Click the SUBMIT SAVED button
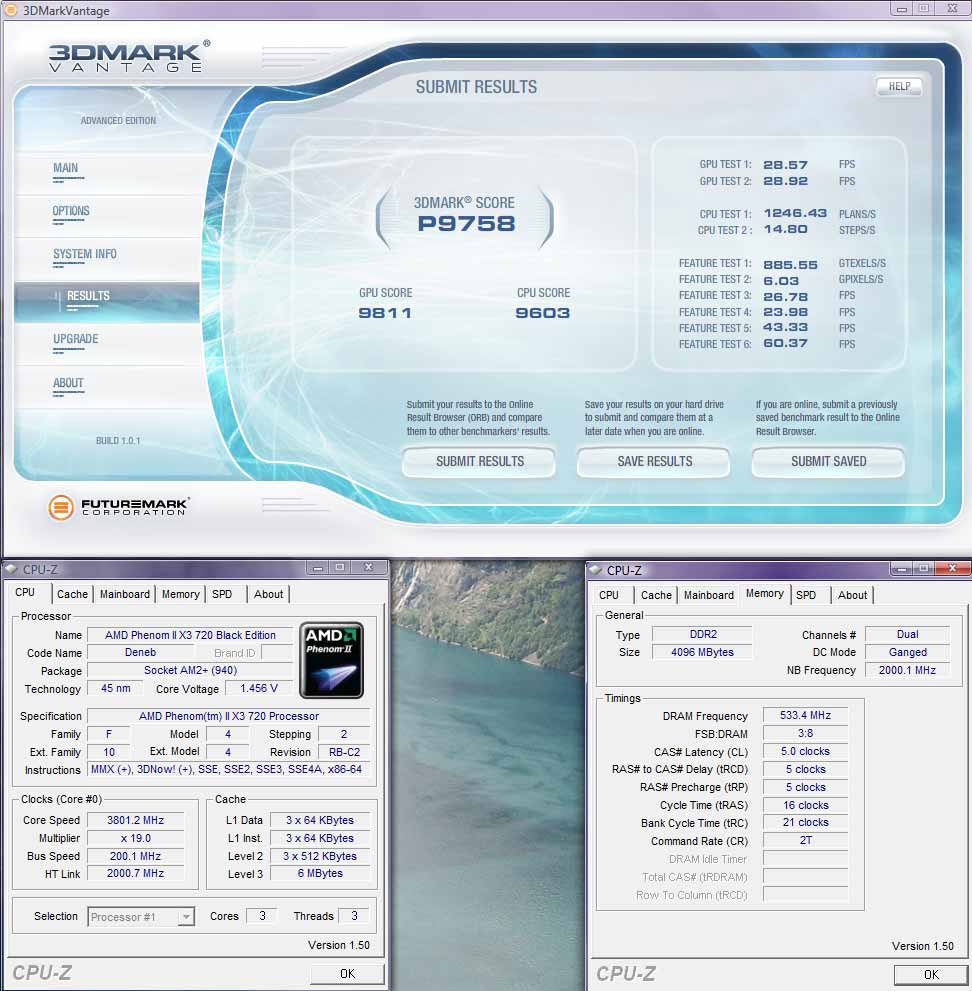The width and height of the screenshot is (972, 991). [829, 461]
